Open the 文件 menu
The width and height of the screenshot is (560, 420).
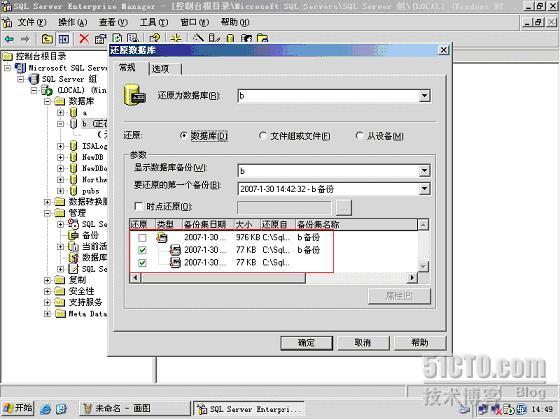coord(32,22)
